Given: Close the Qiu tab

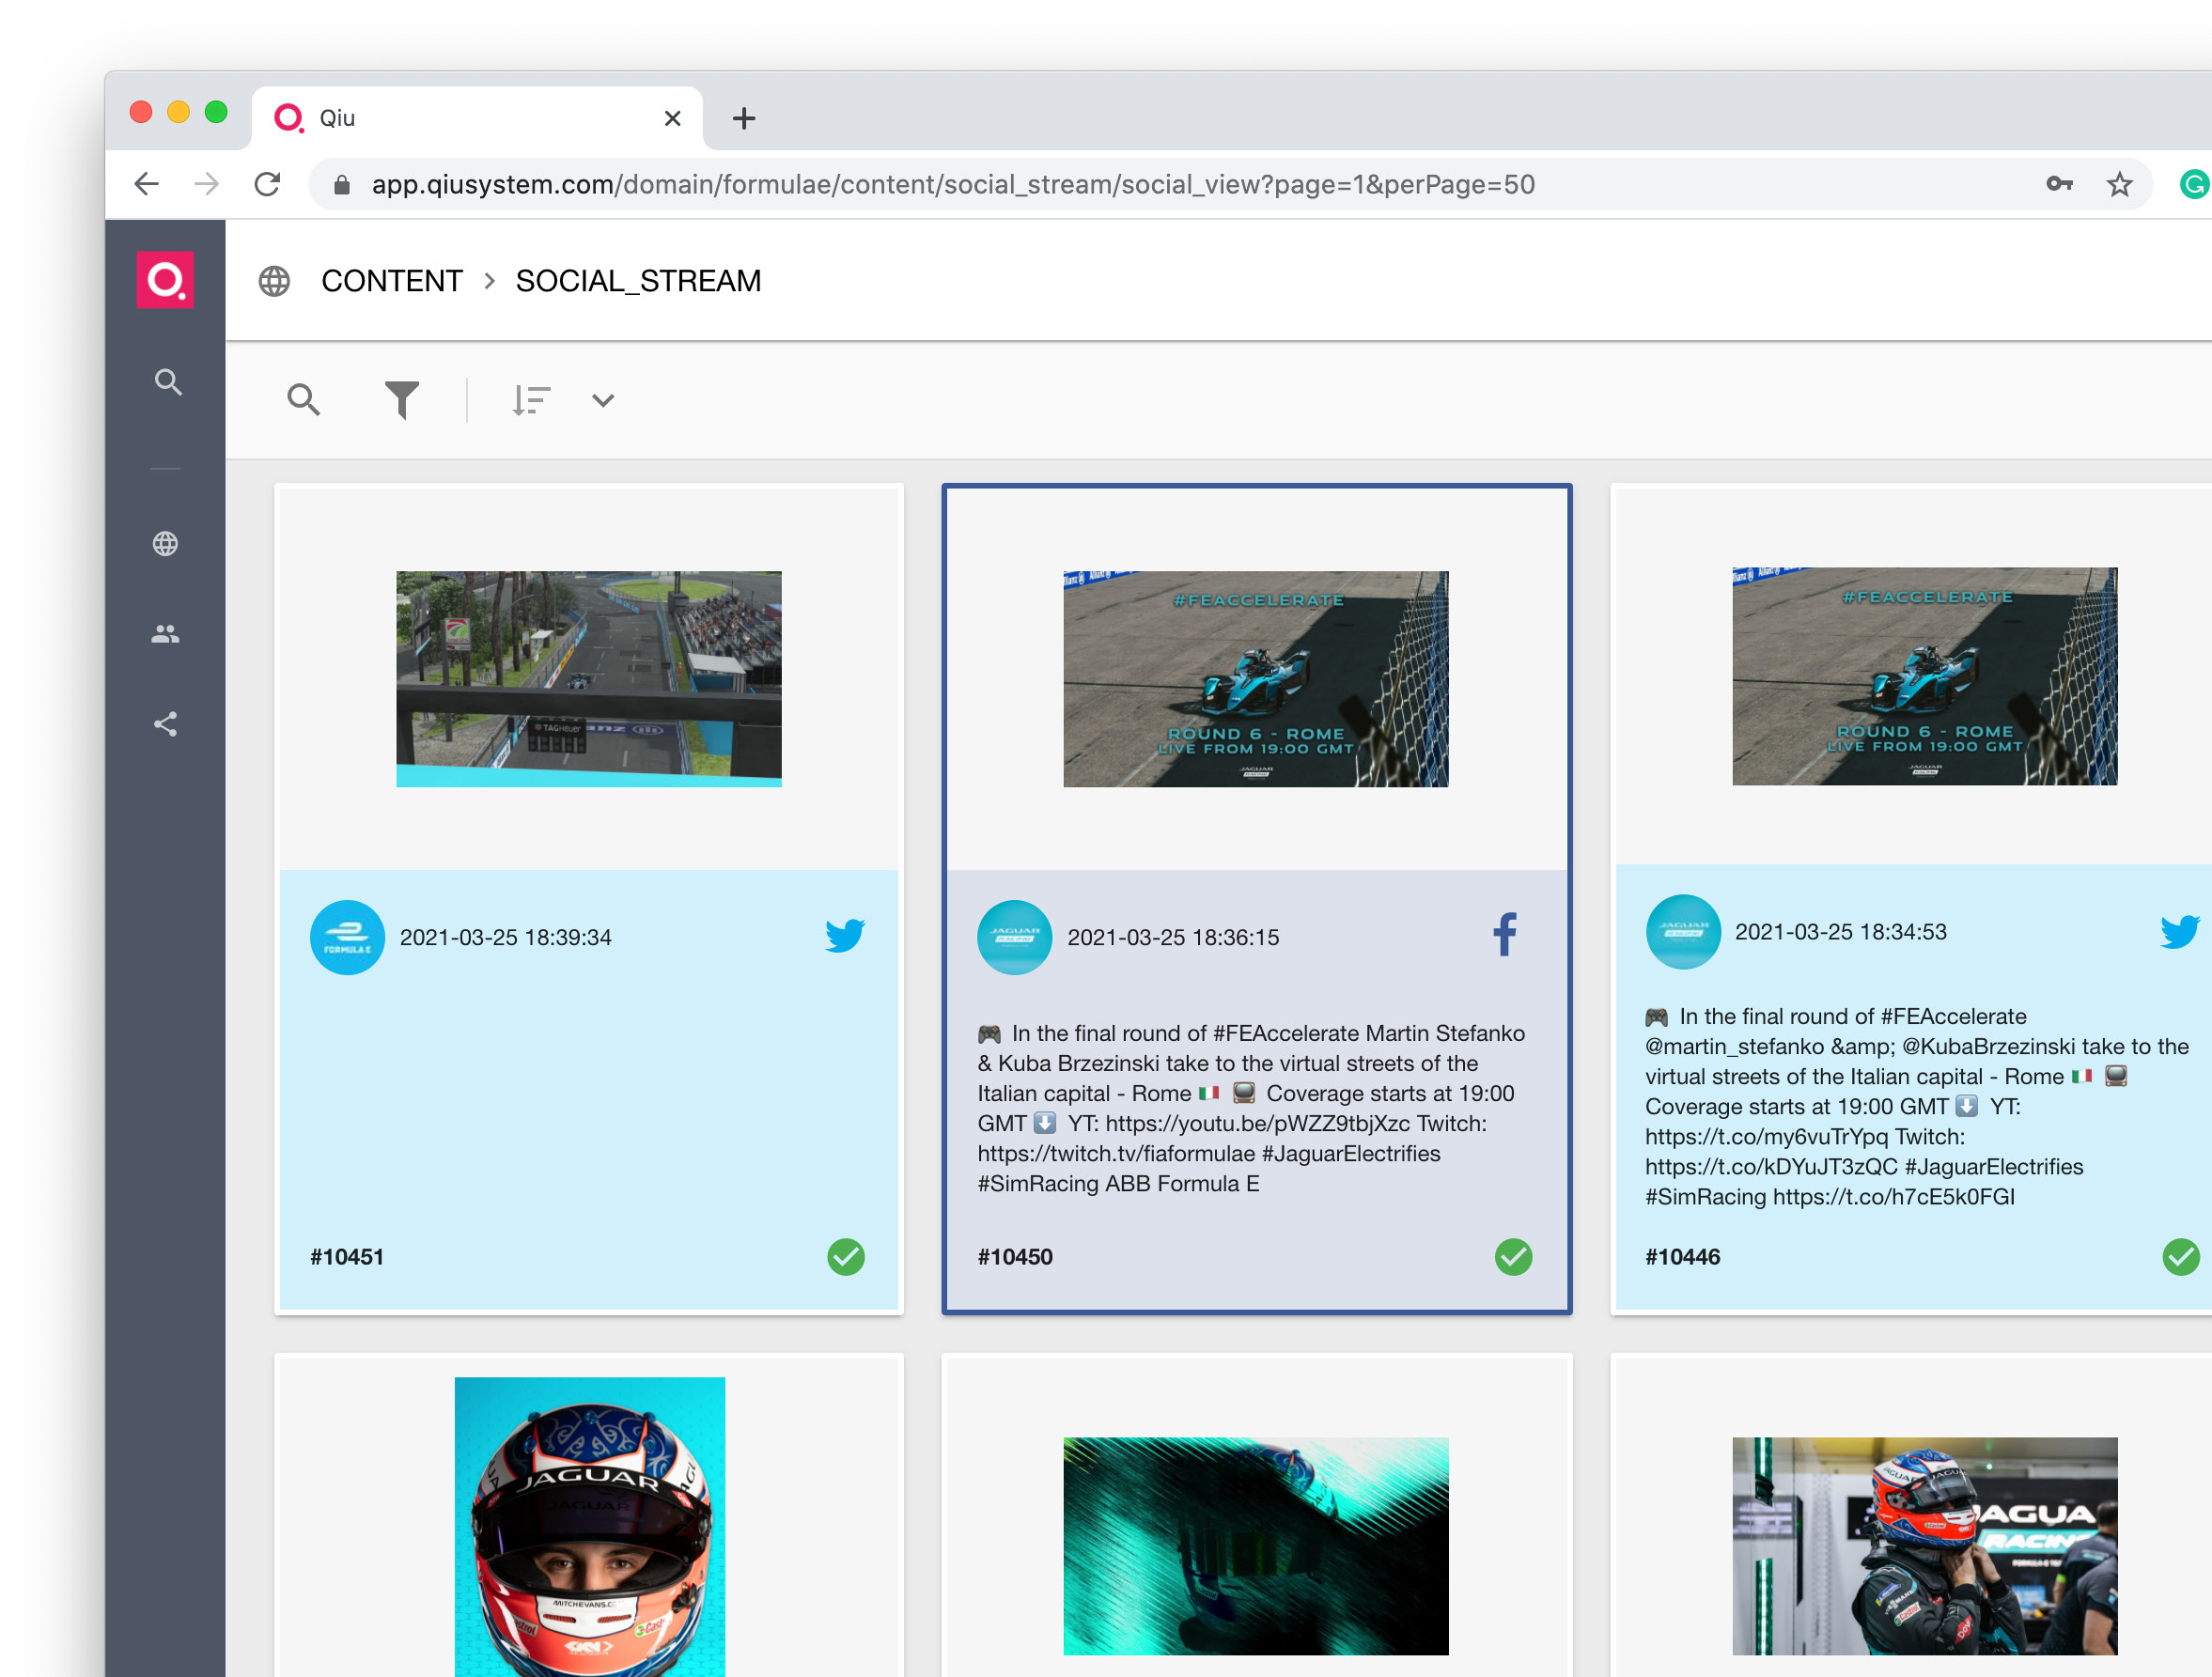Looking at the screenshot, I should 673,118.
